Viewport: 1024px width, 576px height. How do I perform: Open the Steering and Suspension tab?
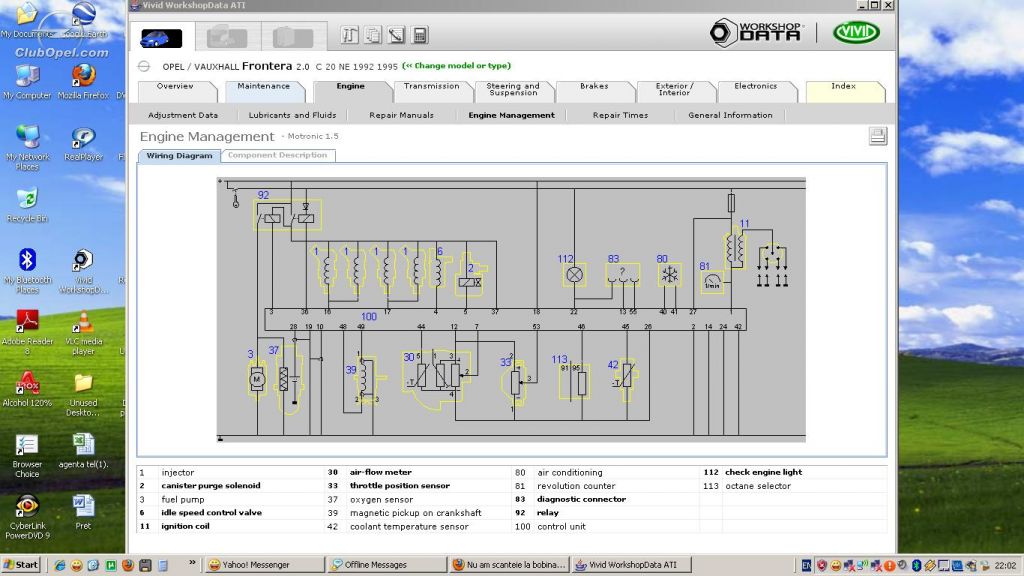pos(513,89)
